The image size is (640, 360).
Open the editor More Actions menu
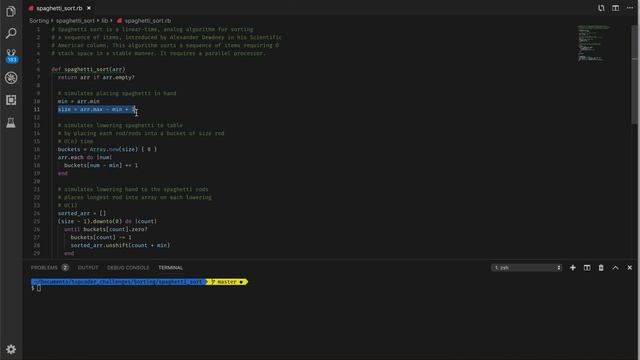pyautogui.click(x=630, y=8)
